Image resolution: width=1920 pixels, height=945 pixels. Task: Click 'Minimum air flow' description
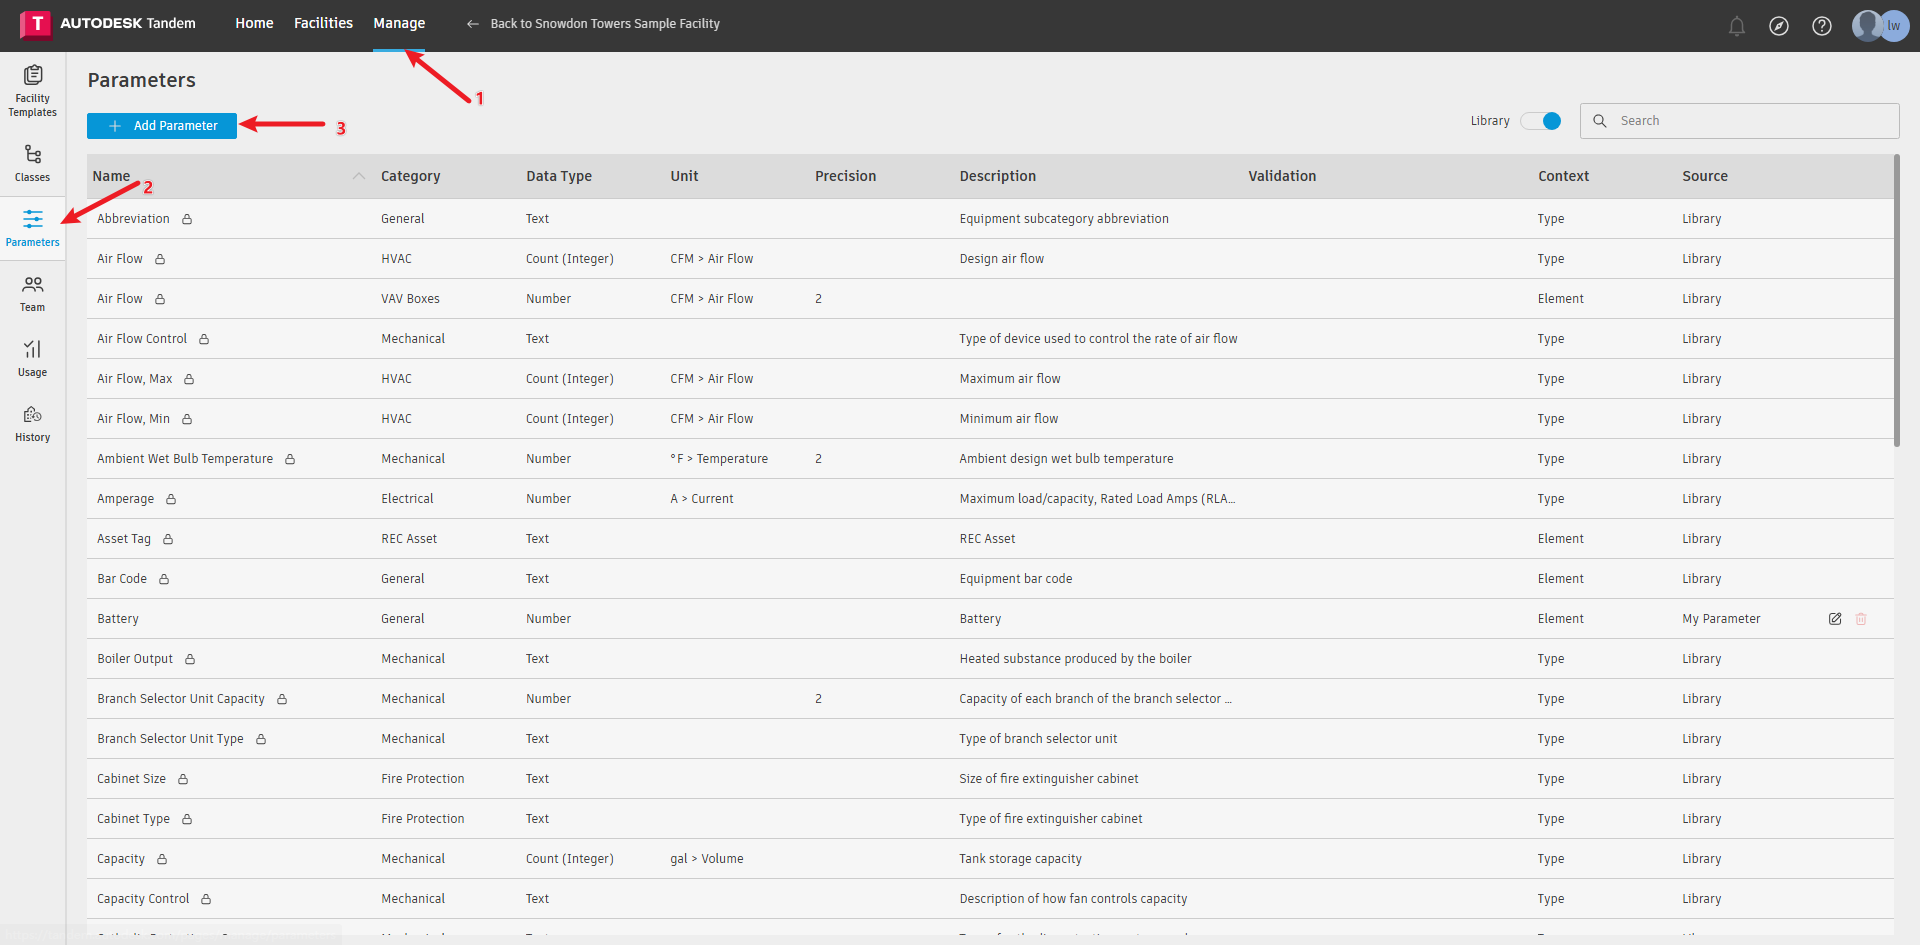click(x=1009, y=419)
